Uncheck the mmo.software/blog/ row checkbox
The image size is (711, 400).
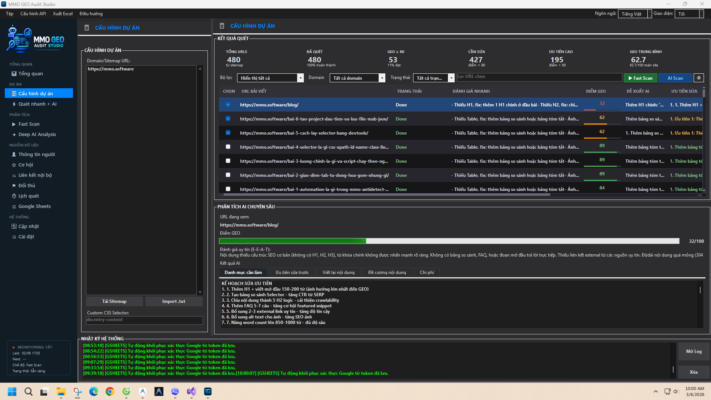pyautogui.click(x=228, y=105)
